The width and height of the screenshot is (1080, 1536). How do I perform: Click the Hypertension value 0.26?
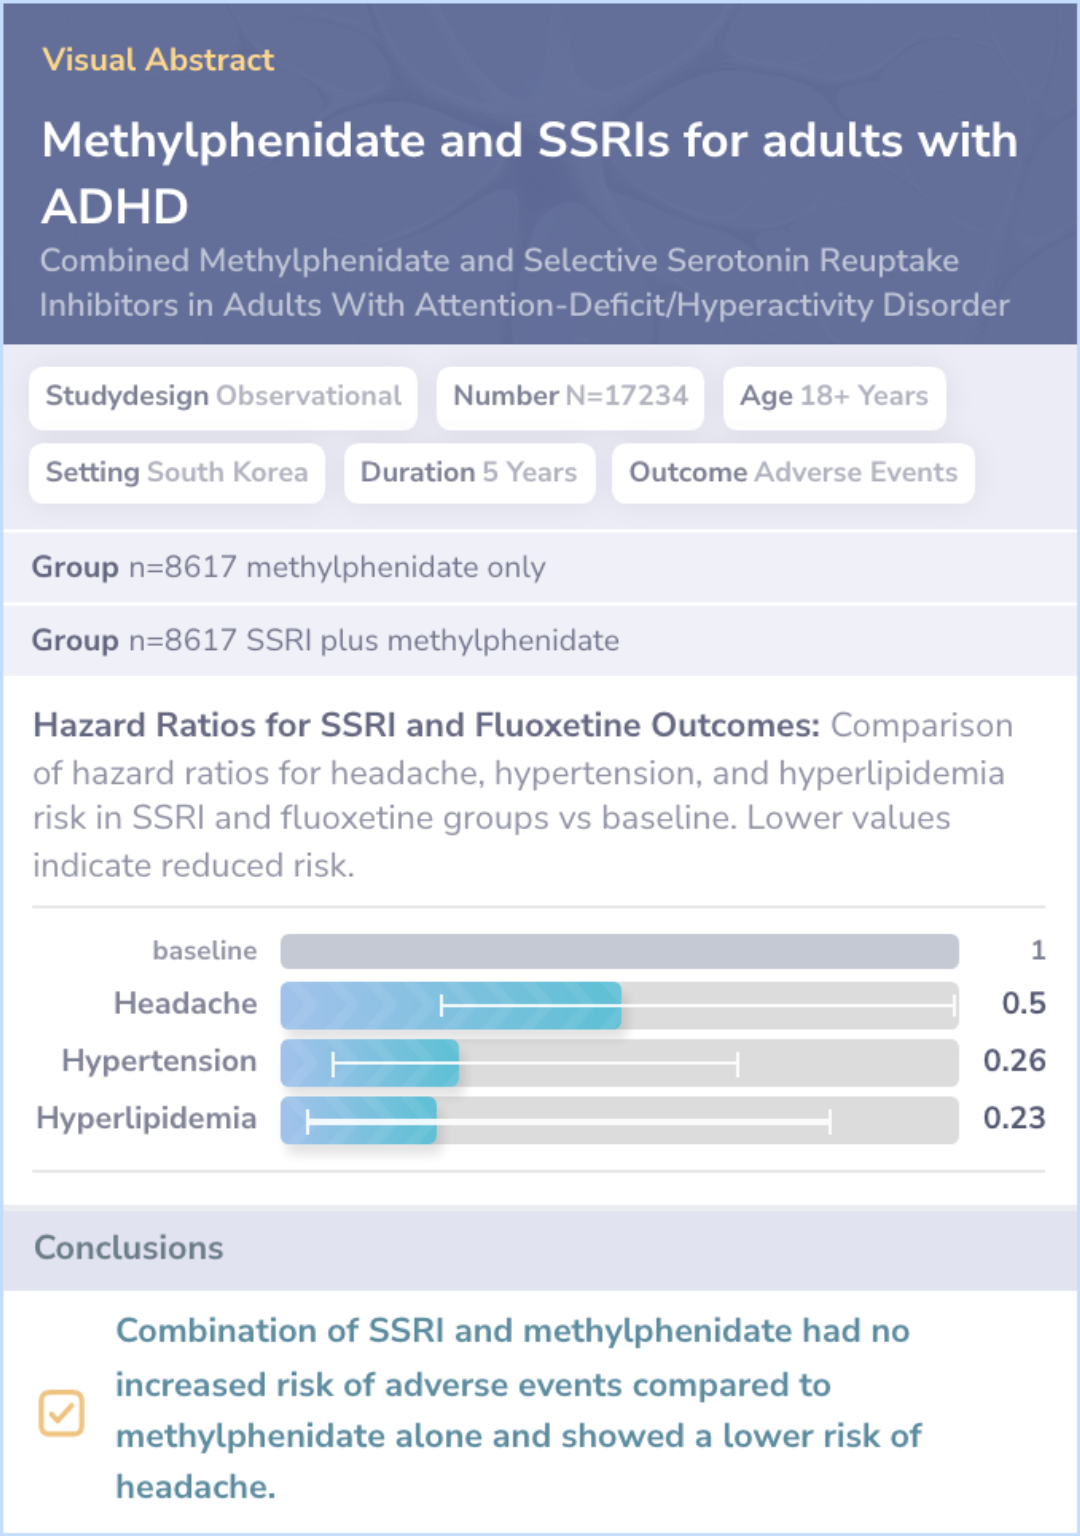(x=1014, y=1060)
